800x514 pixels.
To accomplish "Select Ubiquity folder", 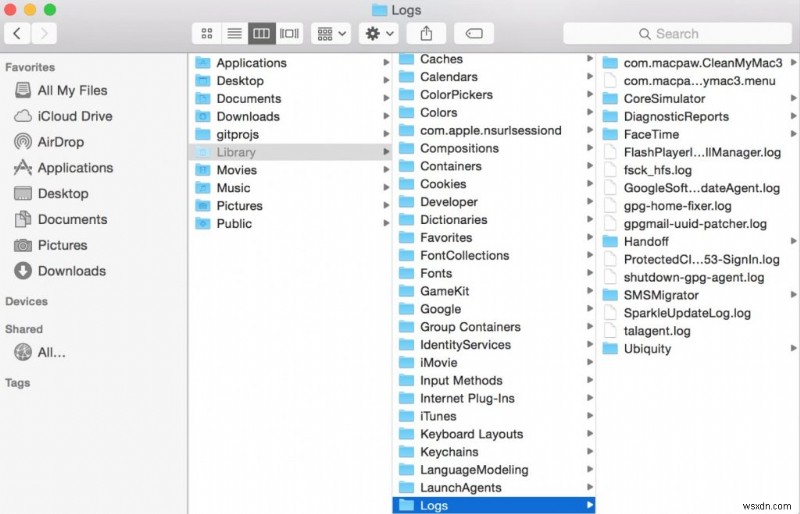I will point(699,349).
